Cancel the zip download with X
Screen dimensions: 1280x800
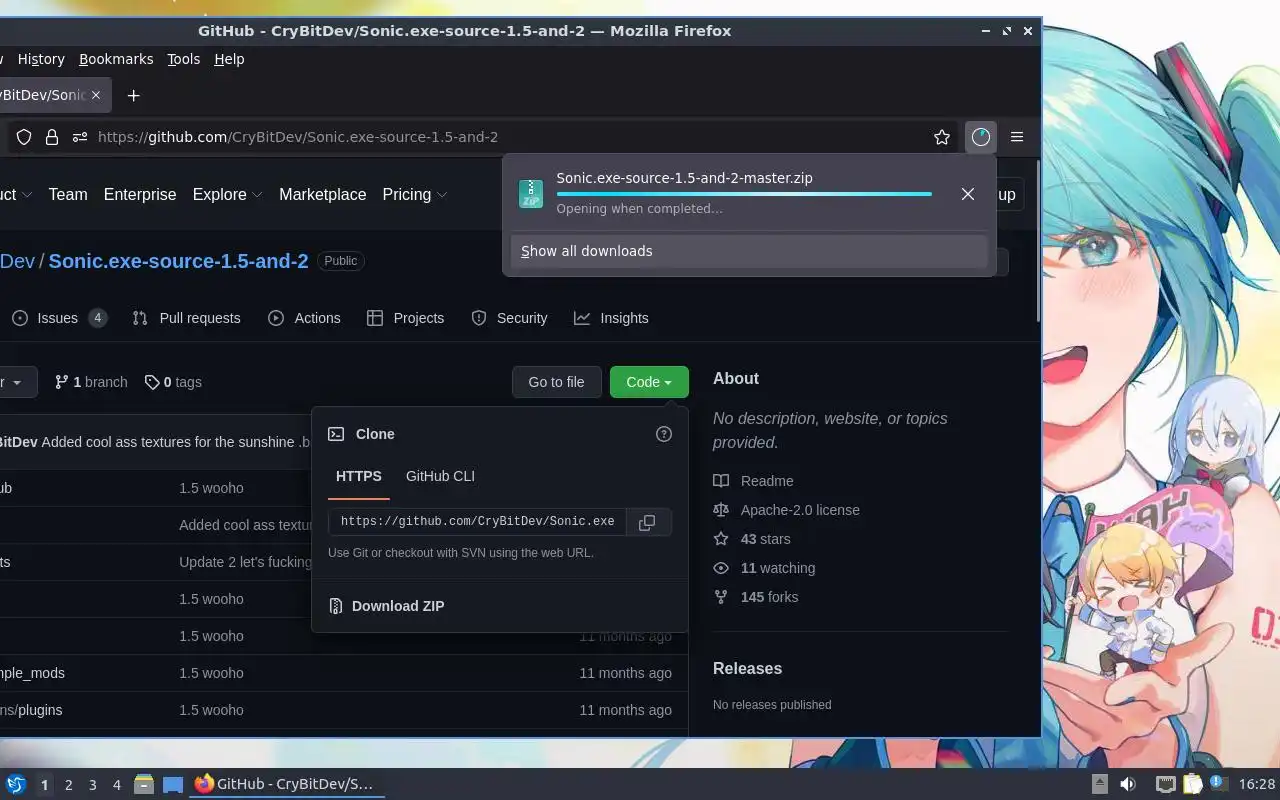pyautogui.click(x=967, y=194)
